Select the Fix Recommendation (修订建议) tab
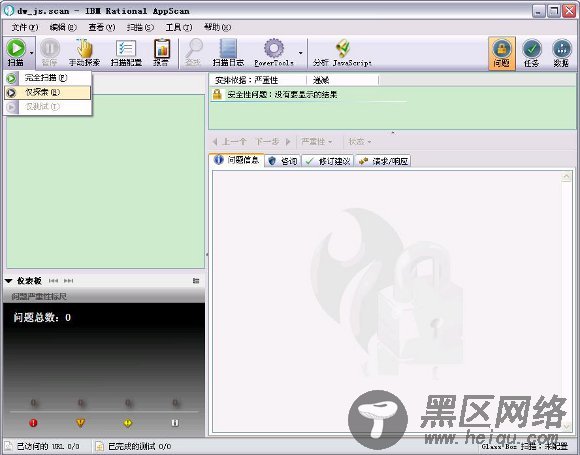The image size is (580, 455). coord(328,161)
